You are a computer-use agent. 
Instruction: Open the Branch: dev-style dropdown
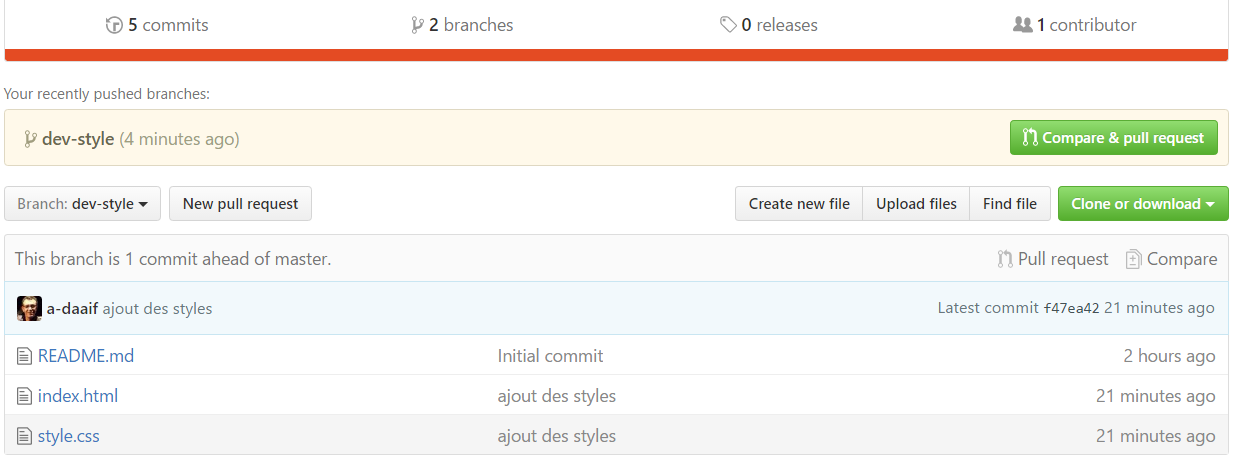(82, 204)
